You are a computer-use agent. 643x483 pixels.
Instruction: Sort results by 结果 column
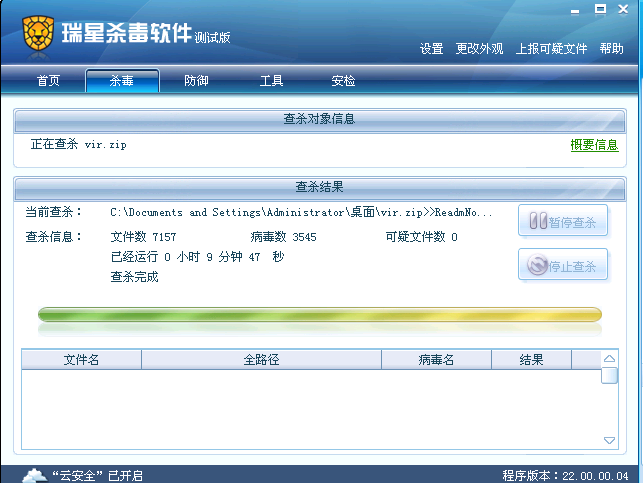(x=531, y=360)
